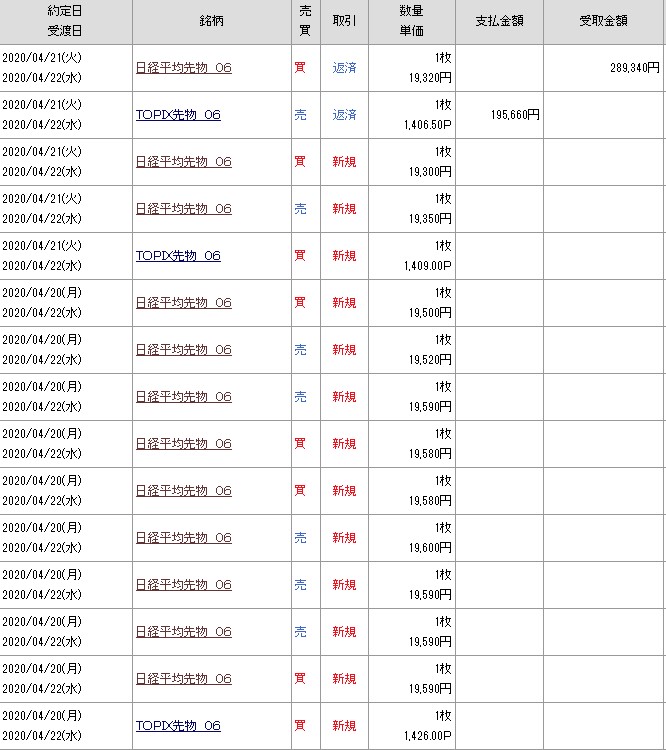Open 日経平均先物 06 link in 19,500円 row
The height and width of the screenshot is (750, 666).
pyautogui.click(x=183, y=303)
